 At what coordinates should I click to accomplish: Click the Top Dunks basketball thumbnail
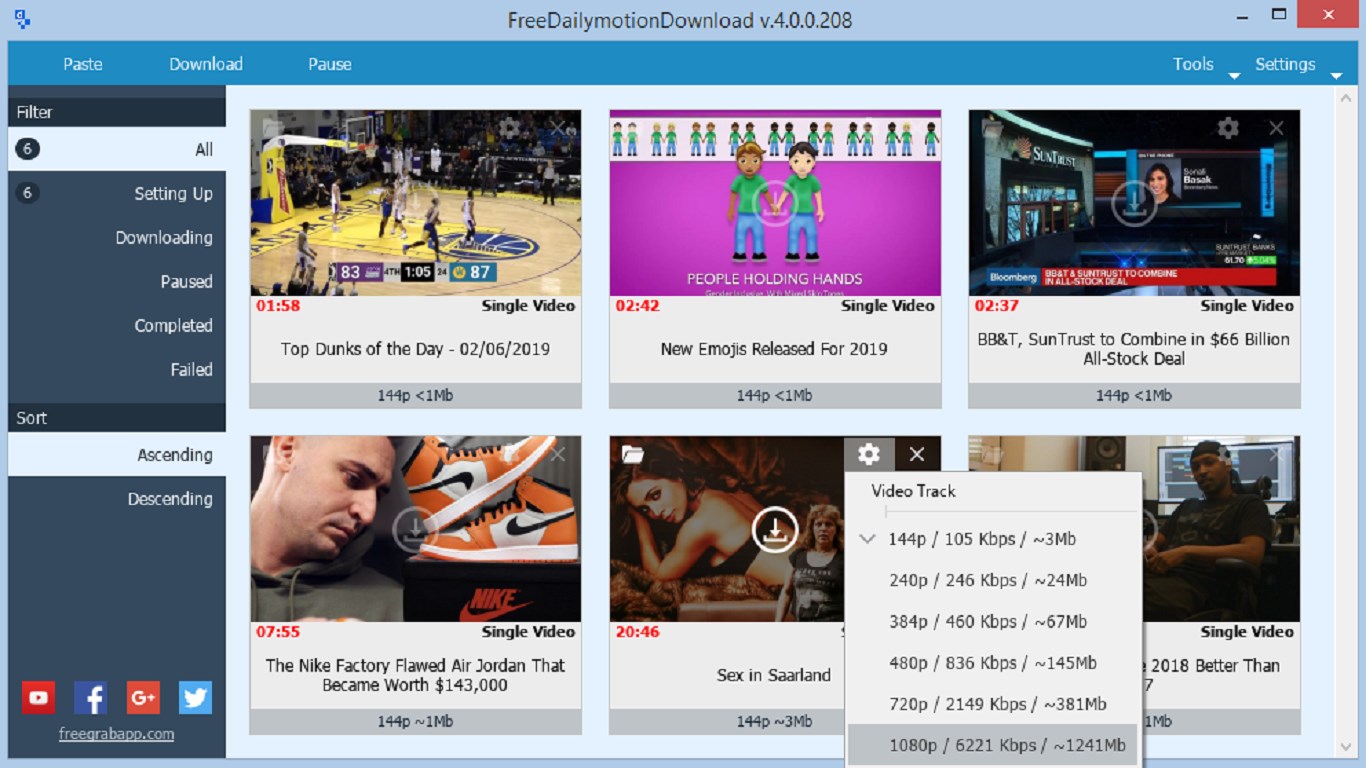click(x=415, y=203)
